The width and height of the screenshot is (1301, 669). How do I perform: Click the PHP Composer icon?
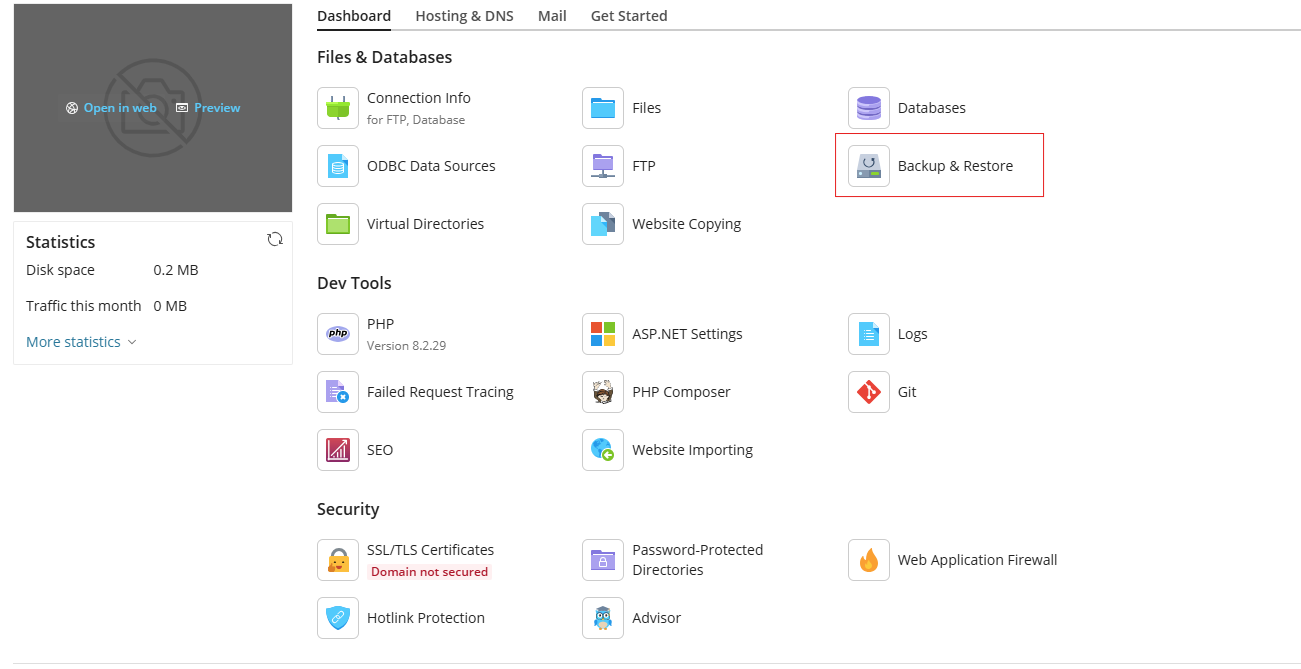(x=603, y=392)
